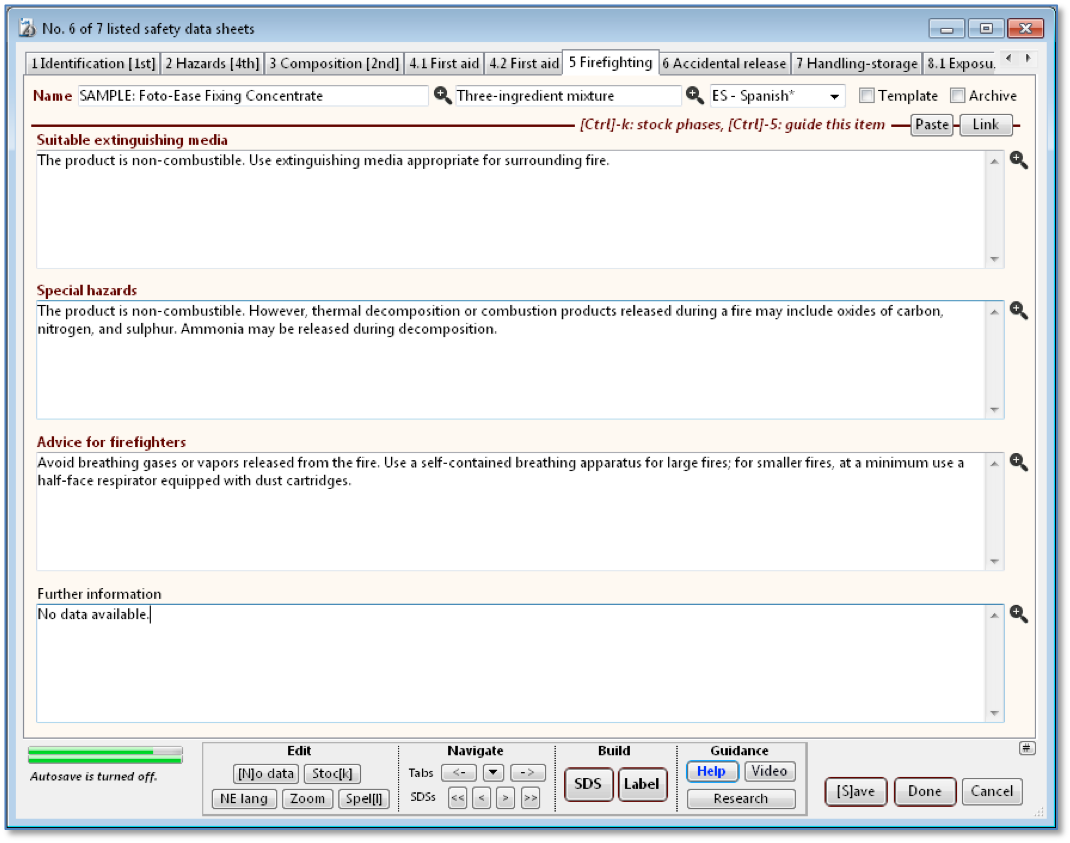Click the application icon in title bar
The image size is (1070, 843).
27,29
